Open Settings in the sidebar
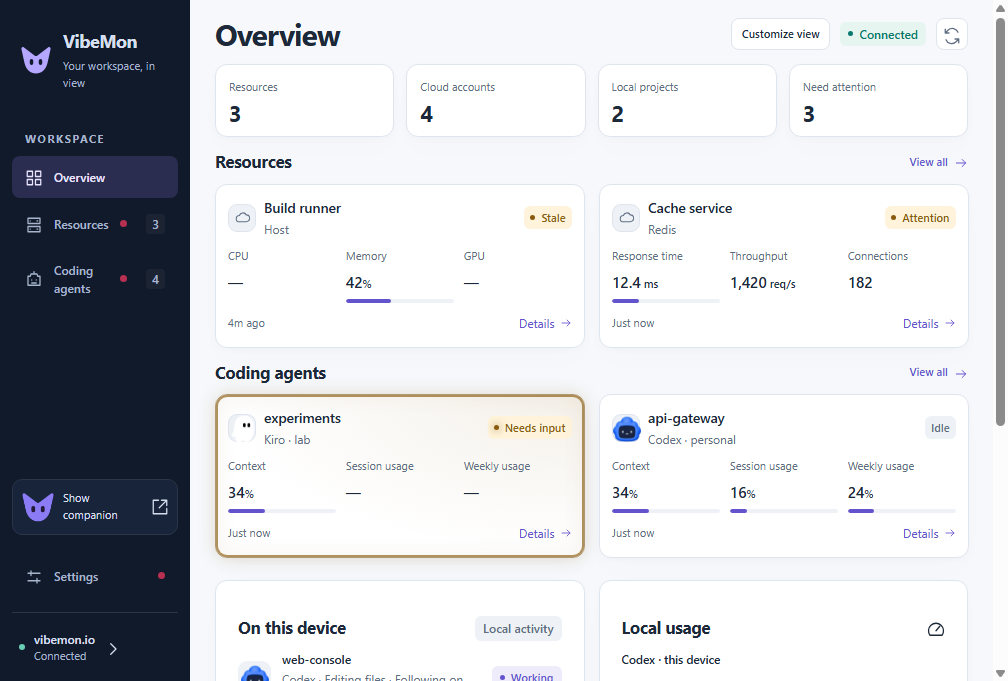Viewport: 1008px width, 681px height. pos(95,577)
